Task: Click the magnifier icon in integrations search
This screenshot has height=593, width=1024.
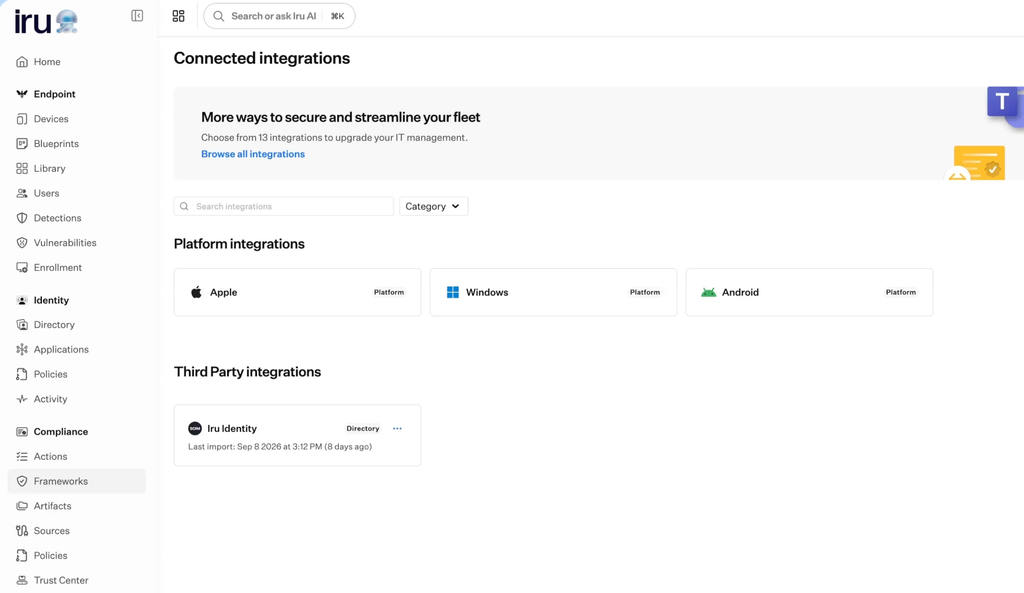Action: click(x=184, y=206)
